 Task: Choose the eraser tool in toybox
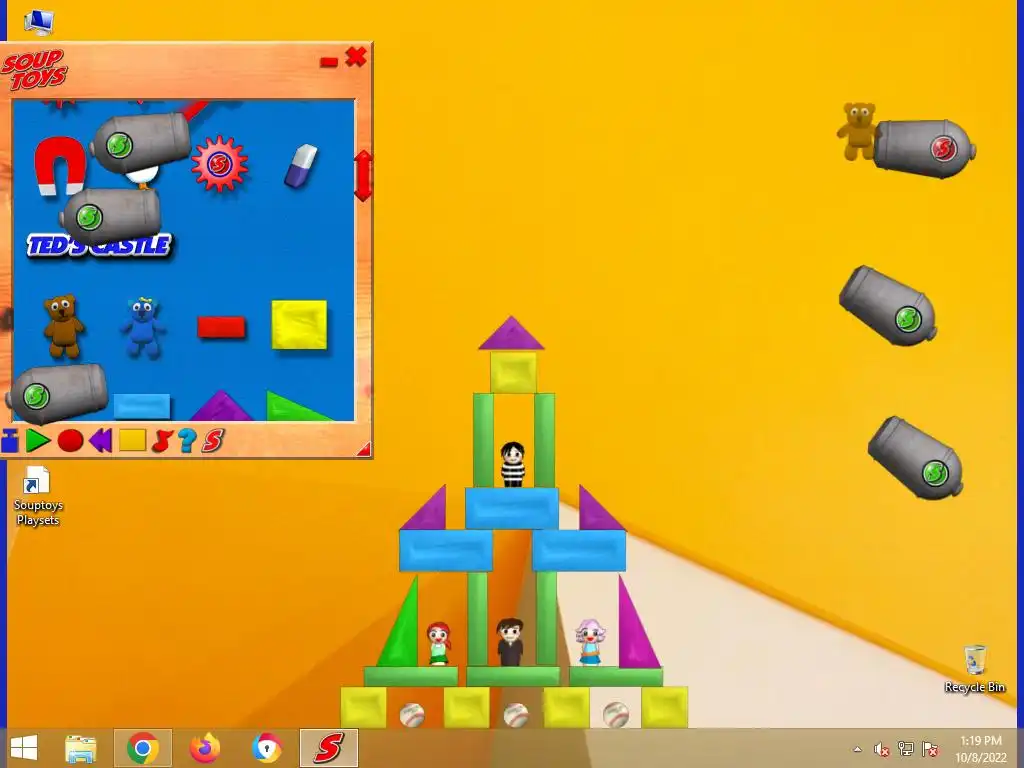pyautogui.click(x=301, y=166)
